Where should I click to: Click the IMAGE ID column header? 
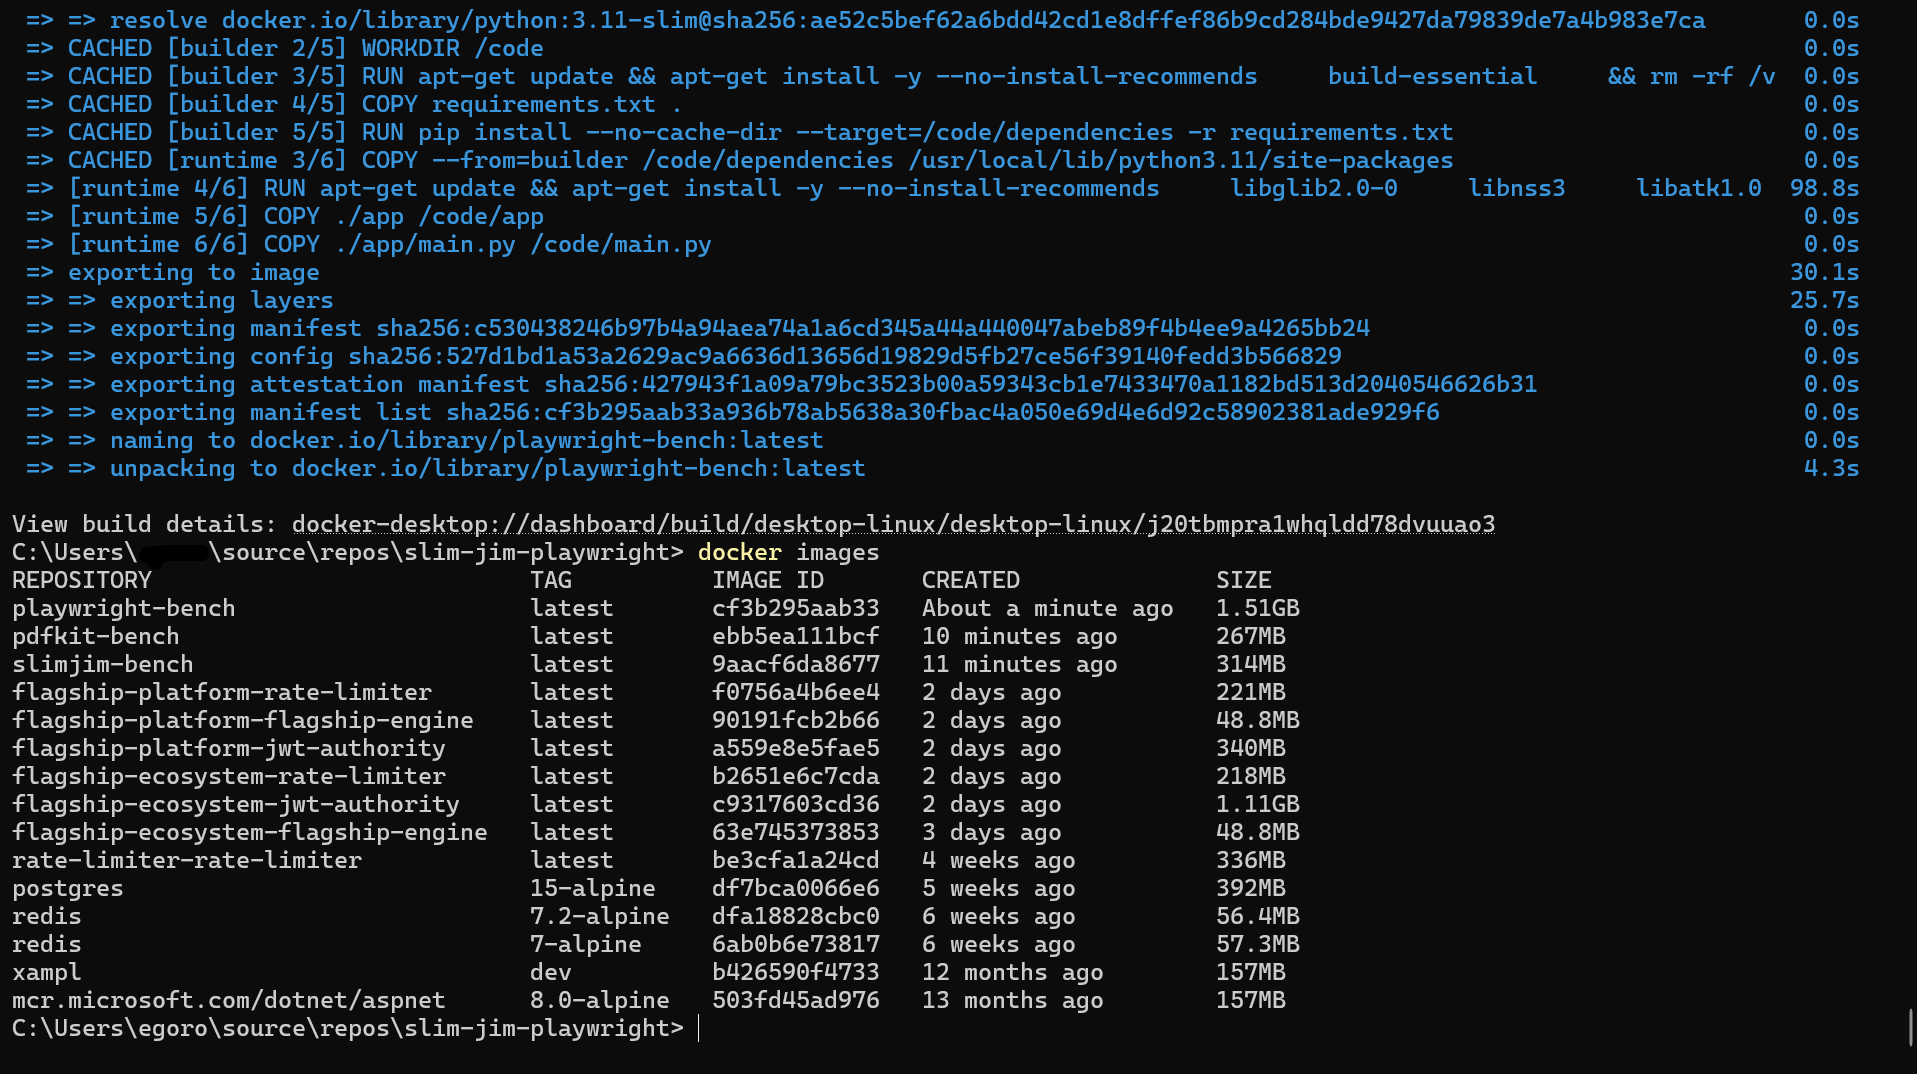click(x=768, y=580)
